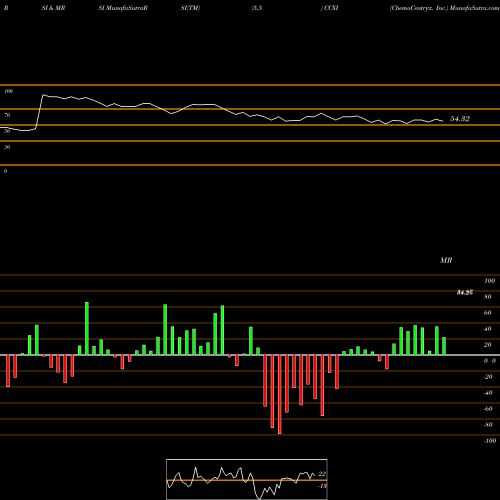
Task: Click the MR axis label -60
Action: (488, 409)
